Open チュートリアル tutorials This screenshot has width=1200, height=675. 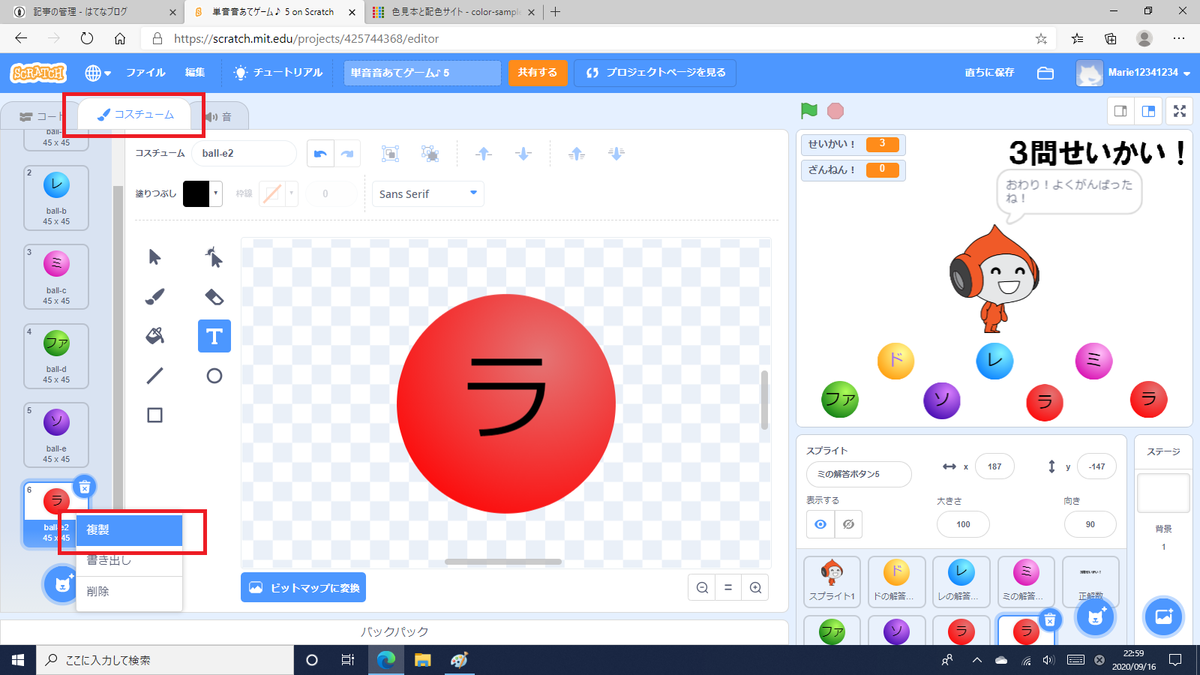(278, 73)
